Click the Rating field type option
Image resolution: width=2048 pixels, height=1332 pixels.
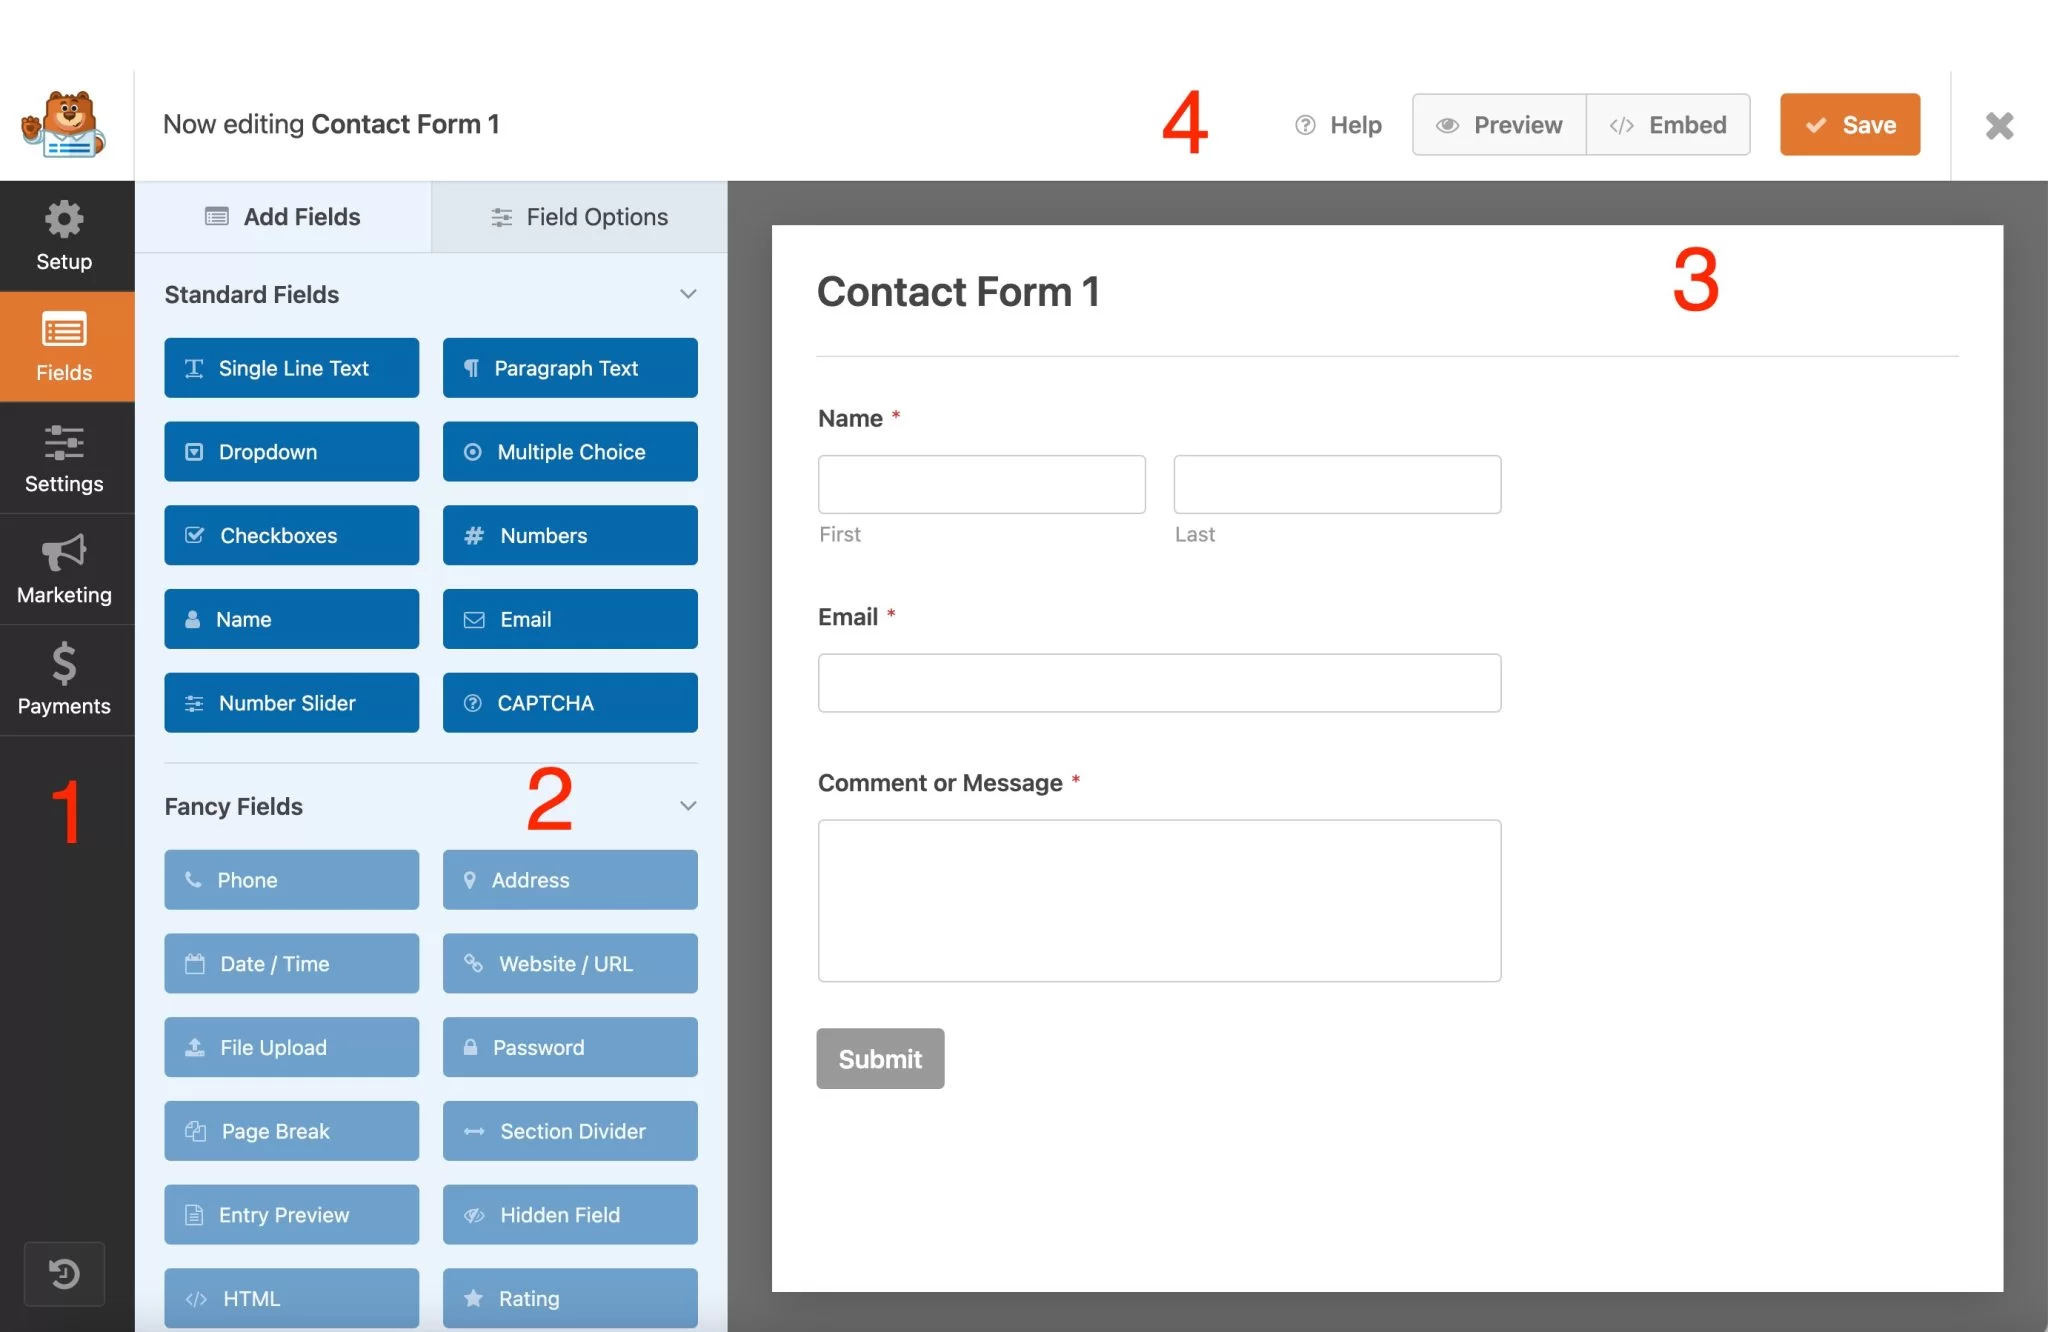569,1296
